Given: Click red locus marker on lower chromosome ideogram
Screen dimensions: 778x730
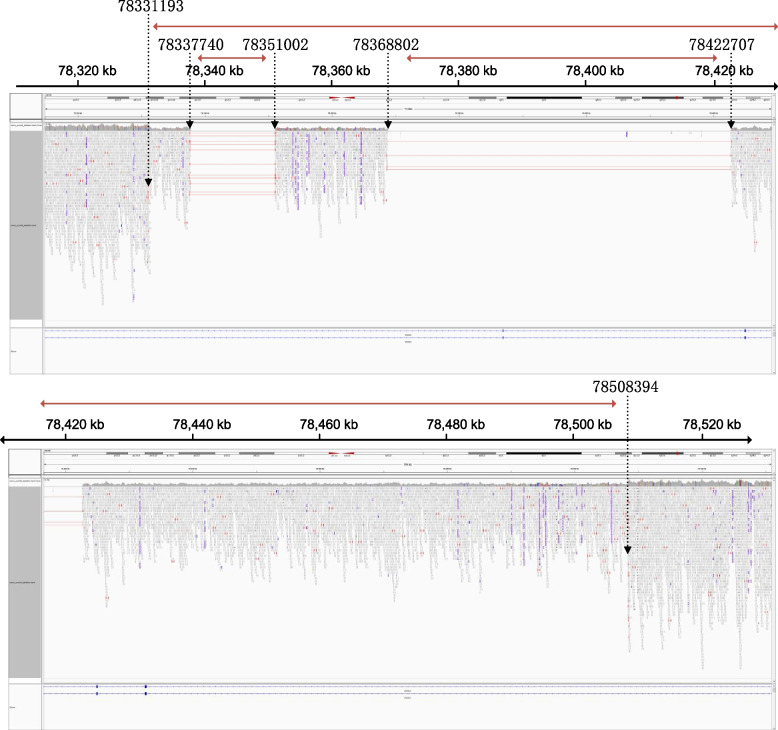Looking at the screenshot, I should (347, 454).
